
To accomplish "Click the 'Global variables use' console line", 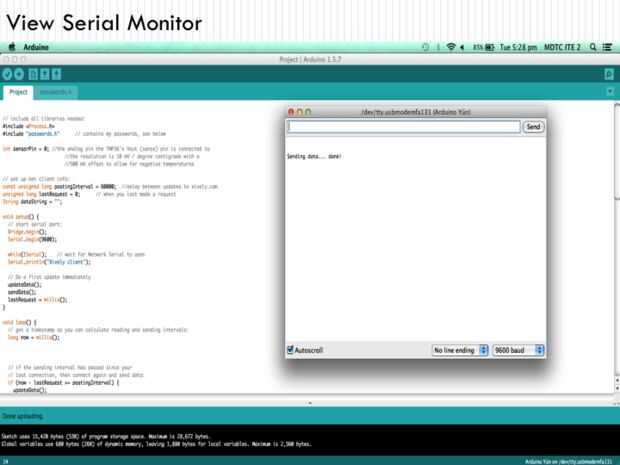I will (156, 444).
